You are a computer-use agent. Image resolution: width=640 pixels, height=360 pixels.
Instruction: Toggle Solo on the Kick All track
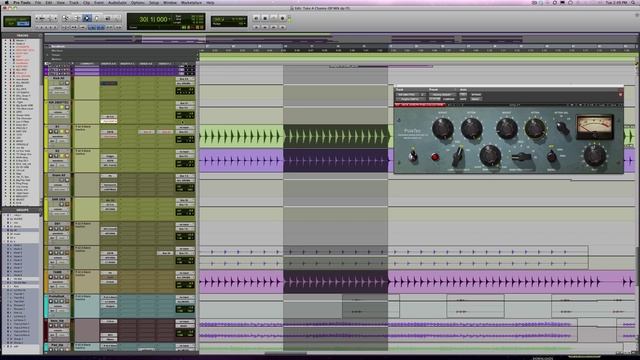[62, 83]
